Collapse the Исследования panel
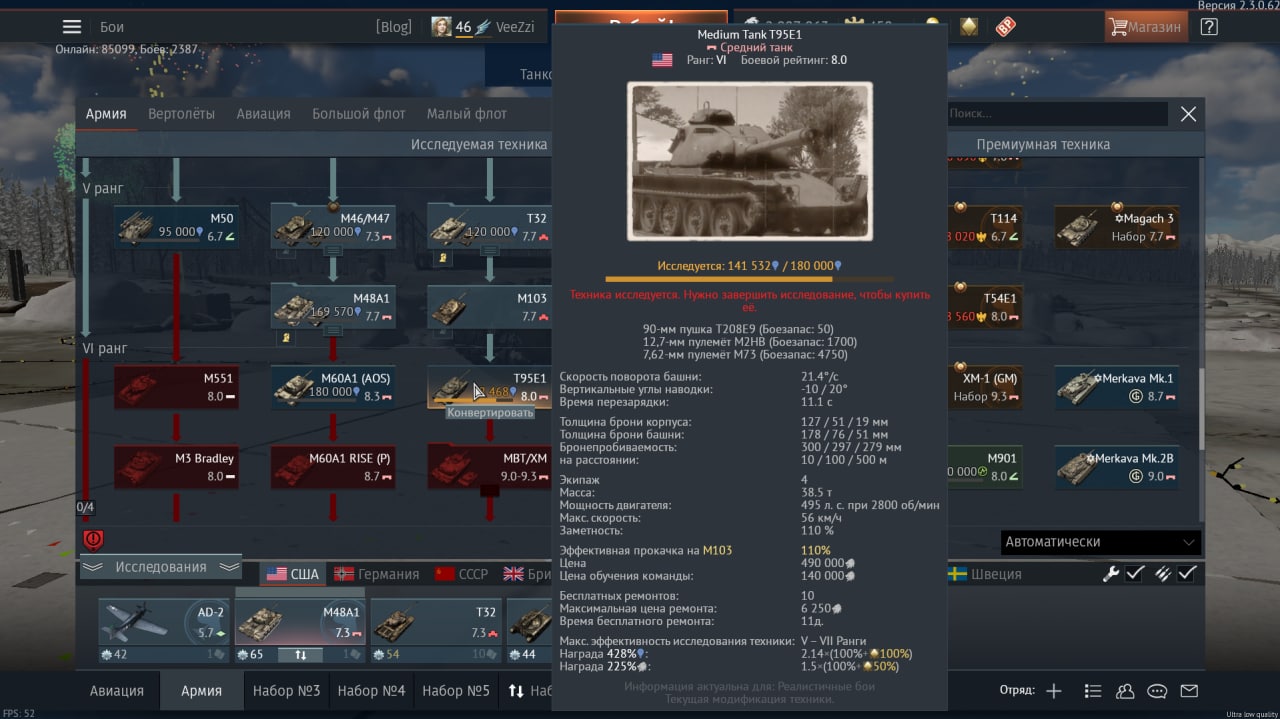The width and height of the screenshot is (1280, 719). [x=161, y=567]
